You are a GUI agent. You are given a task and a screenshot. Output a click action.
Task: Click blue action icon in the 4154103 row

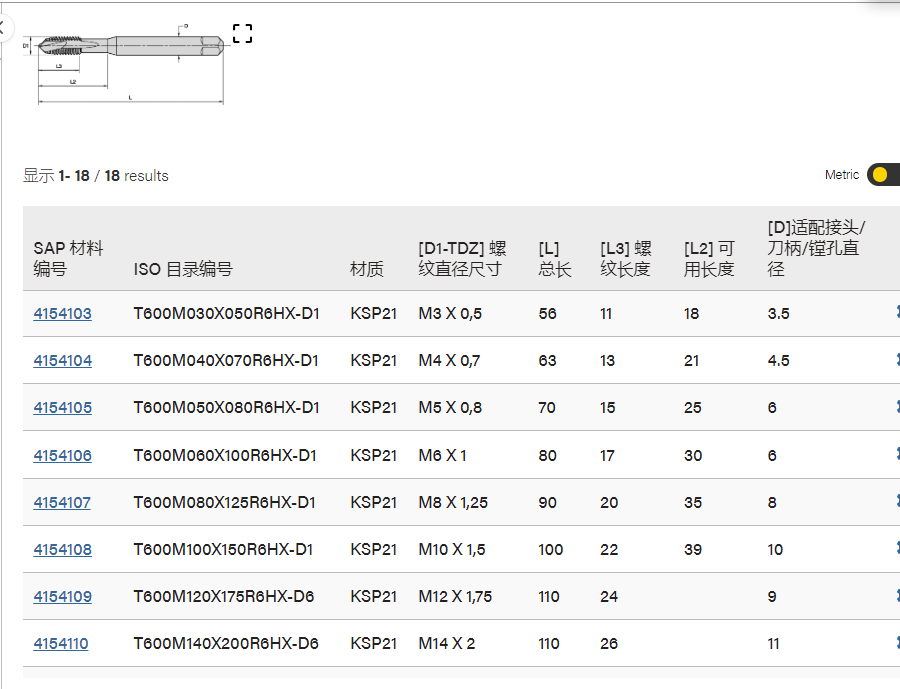coord(896,313)
